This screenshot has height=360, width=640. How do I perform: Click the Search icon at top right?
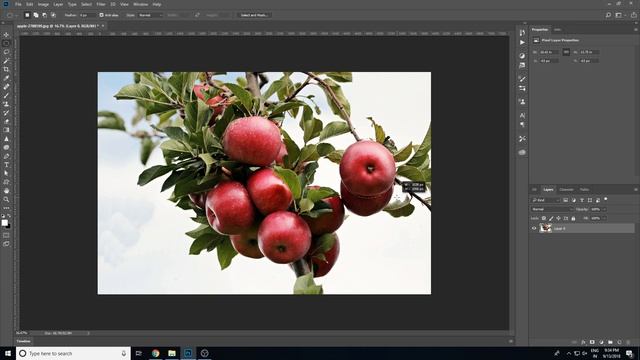tap(608, 15)
